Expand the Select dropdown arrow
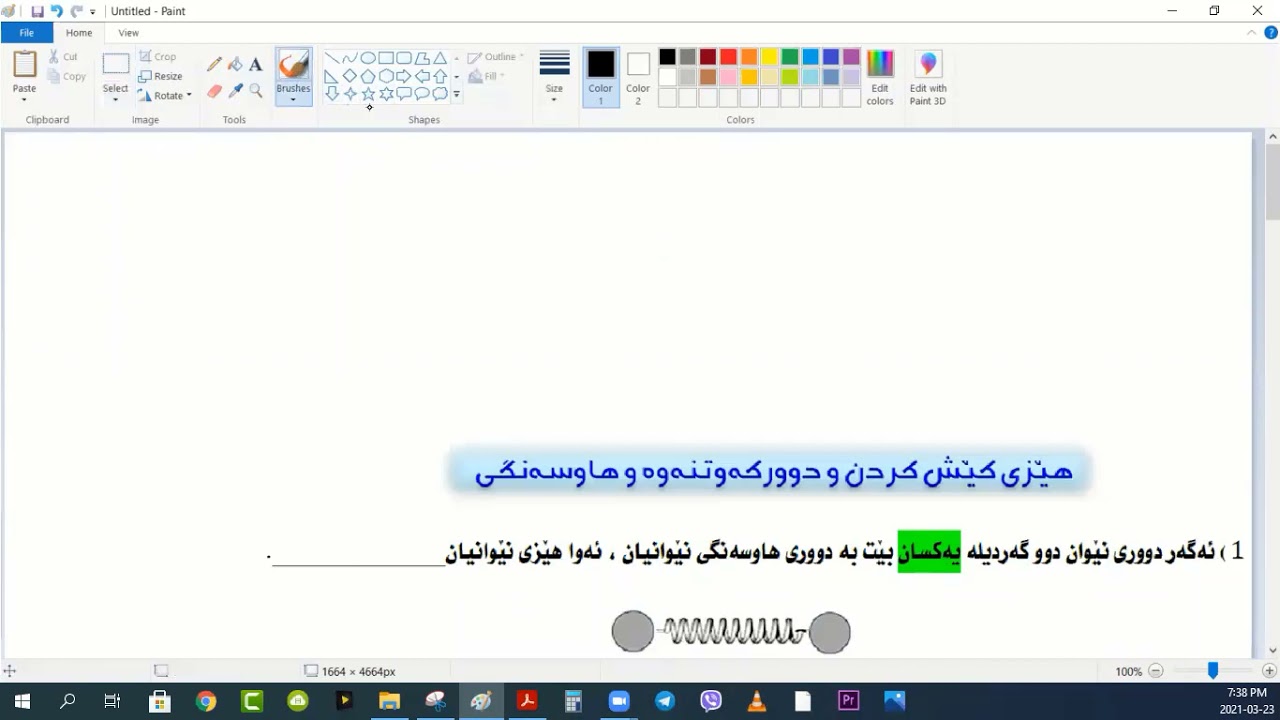The image size is (1280, 720). [x=115, y=100]
